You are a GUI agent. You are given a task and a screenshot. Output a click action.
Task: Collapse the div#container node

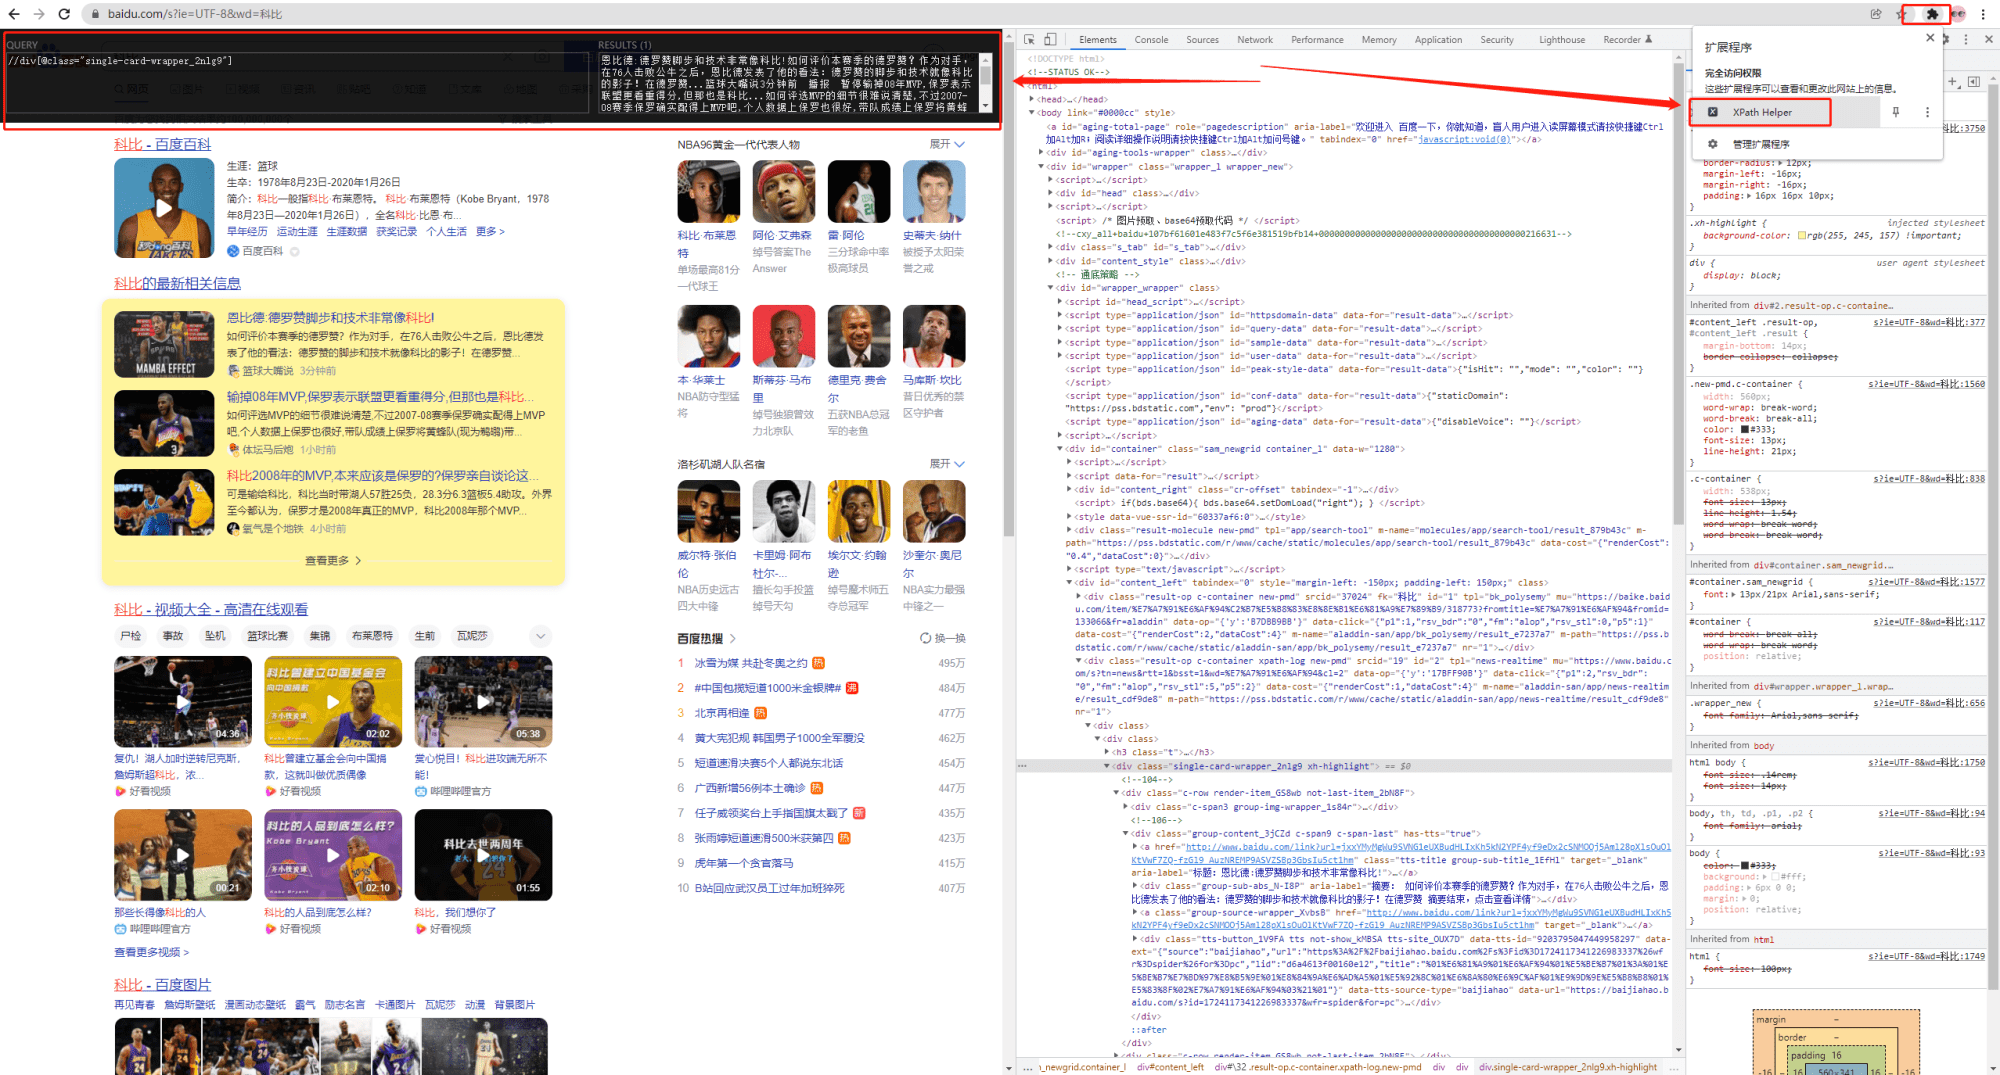click(1060, 449)
